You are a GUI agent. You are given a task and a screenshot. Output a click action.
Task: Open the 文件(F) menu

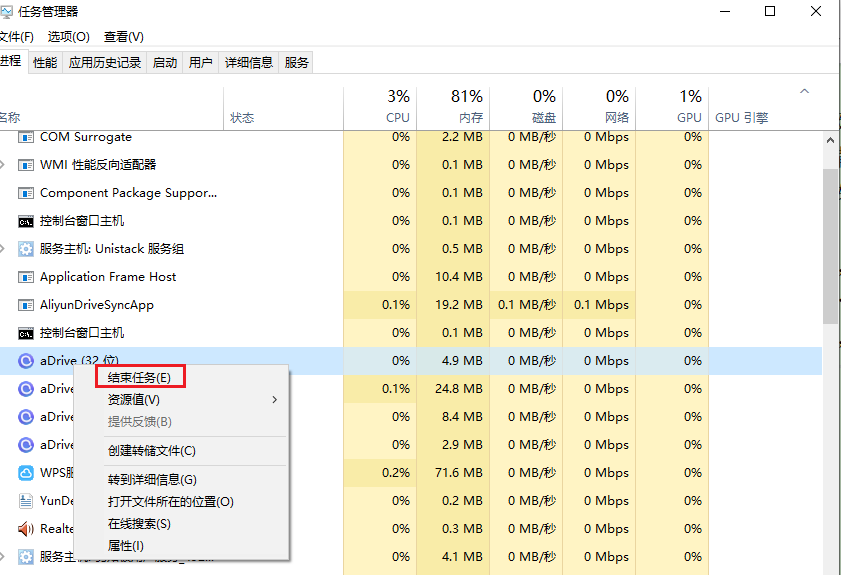click(17, 36)
